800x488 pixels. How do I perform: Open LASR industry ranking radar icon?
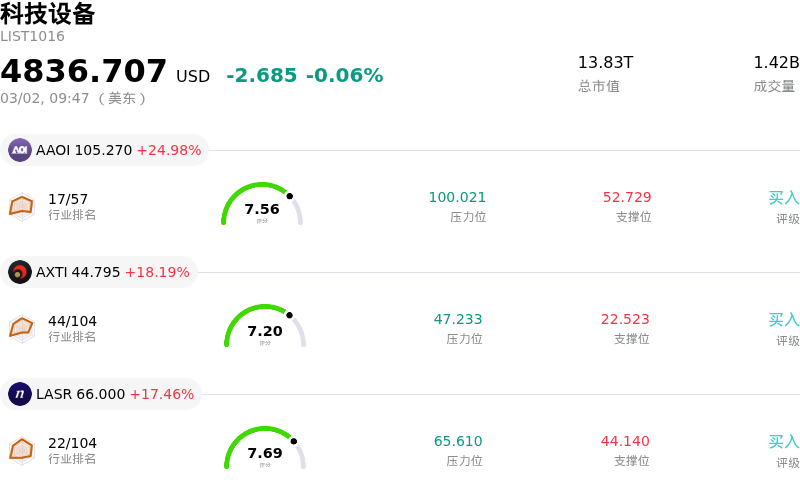[x=21, y=450]
